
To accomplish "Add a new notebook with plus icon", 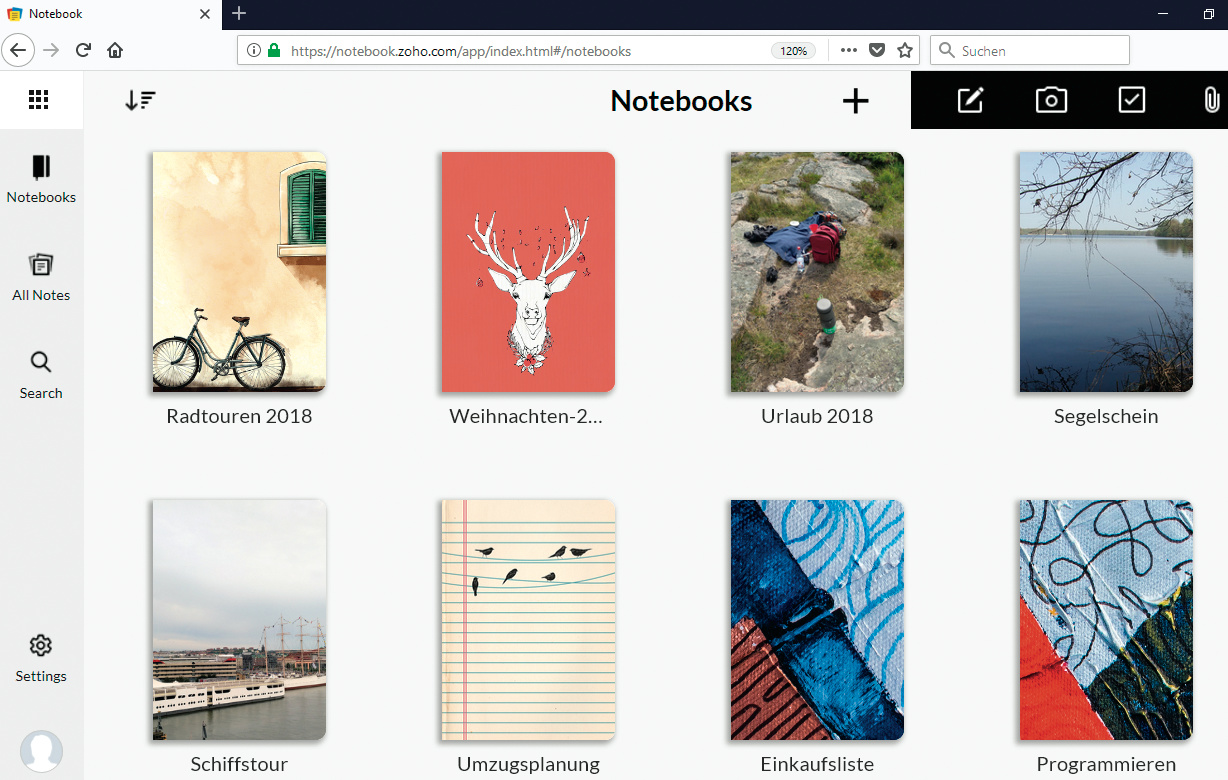I will click(x=855, y=100).
